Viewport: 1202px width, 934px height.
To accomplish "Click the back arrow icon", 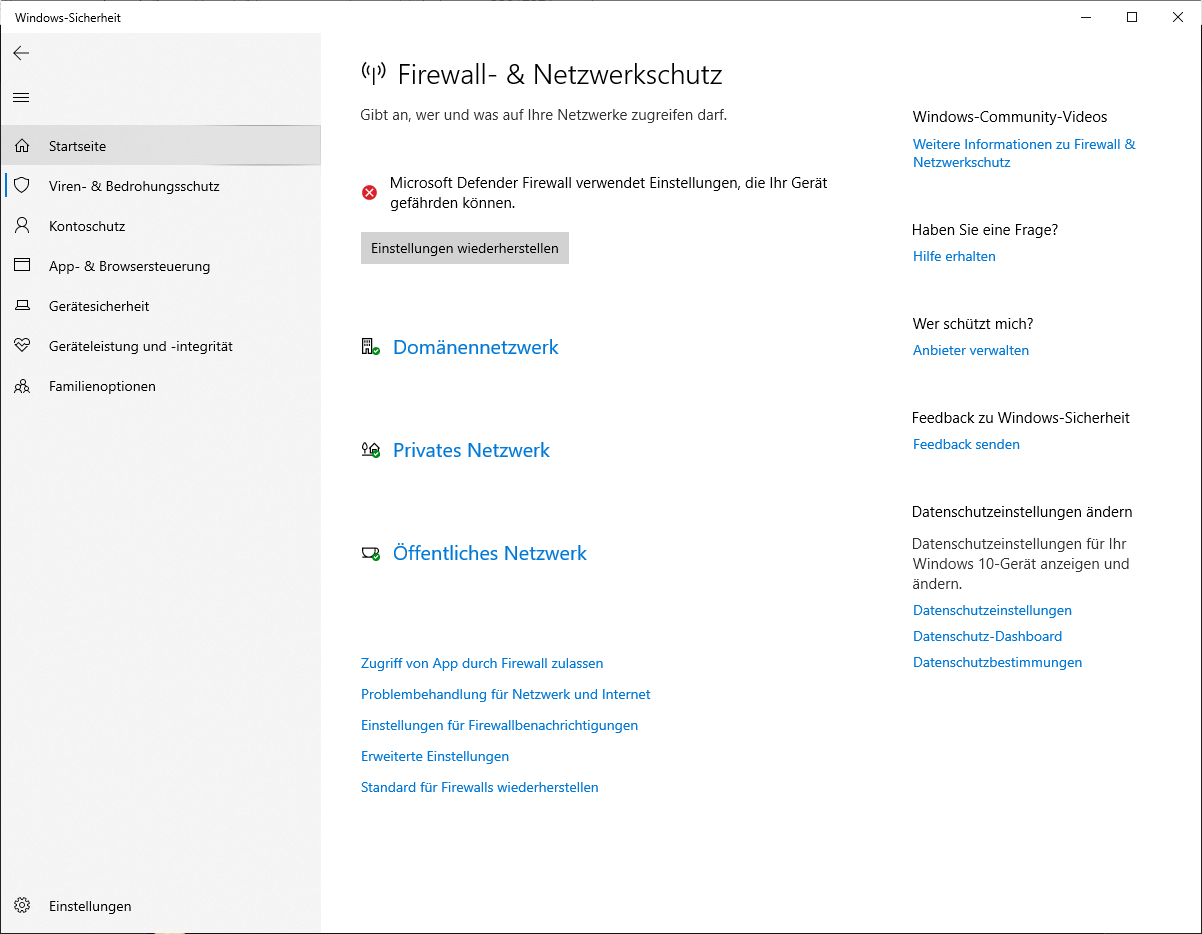I will coord(21,53).
